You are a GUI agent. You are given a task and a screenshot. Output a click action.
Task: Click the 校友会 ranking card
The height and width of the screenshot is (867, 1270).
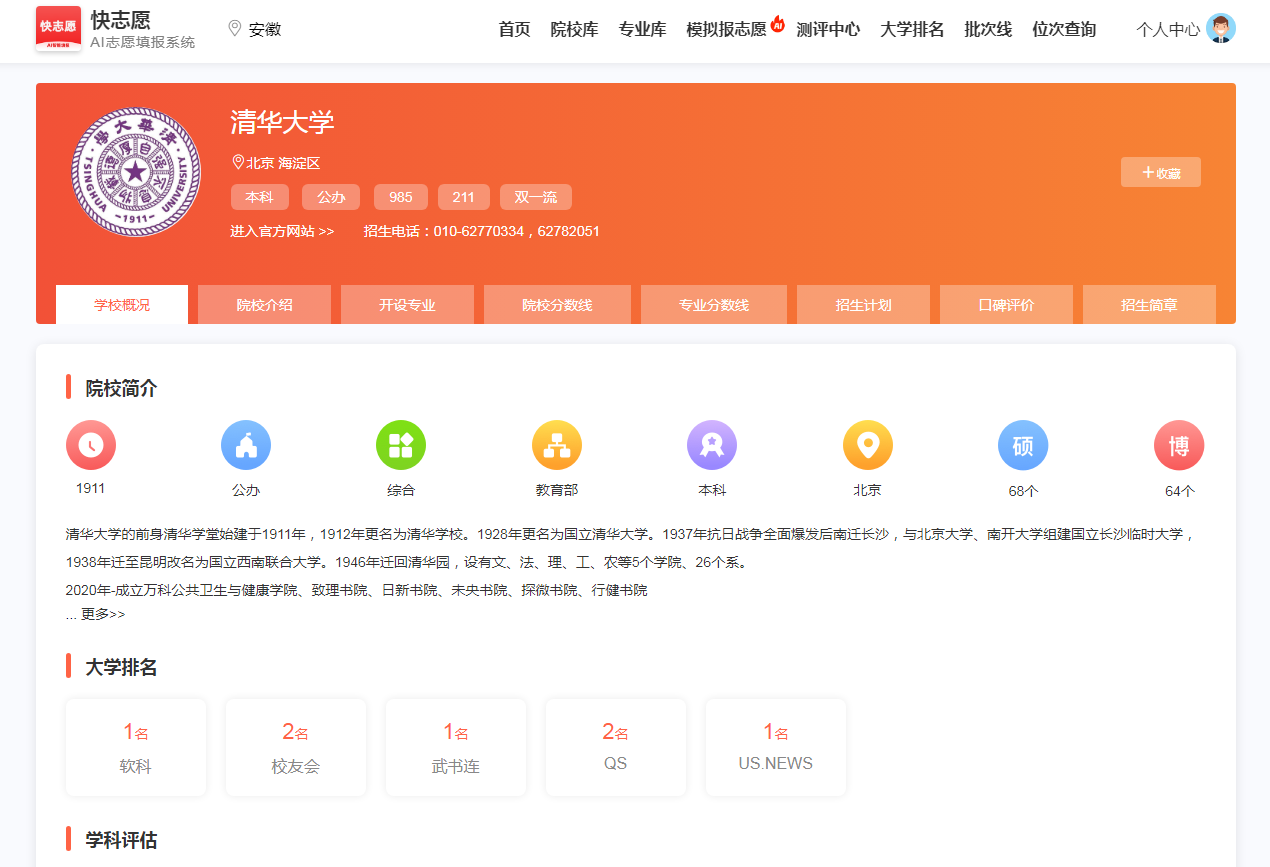296,747
